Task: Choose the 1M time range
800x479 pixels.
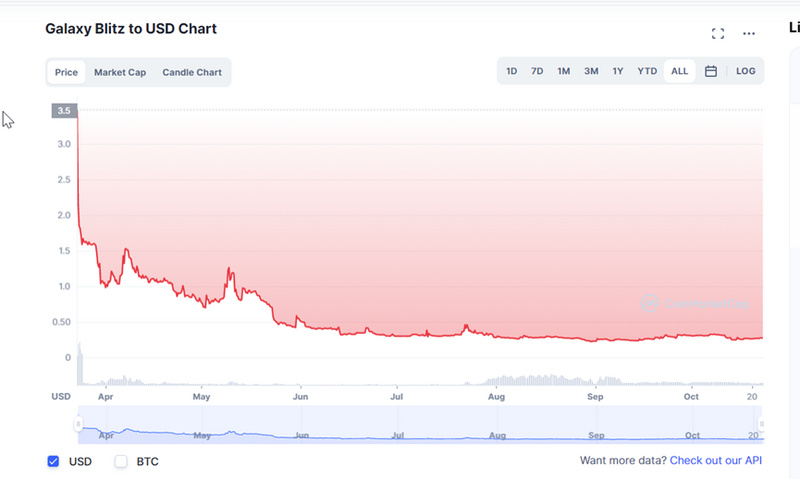Action: (x=564, y=71)
